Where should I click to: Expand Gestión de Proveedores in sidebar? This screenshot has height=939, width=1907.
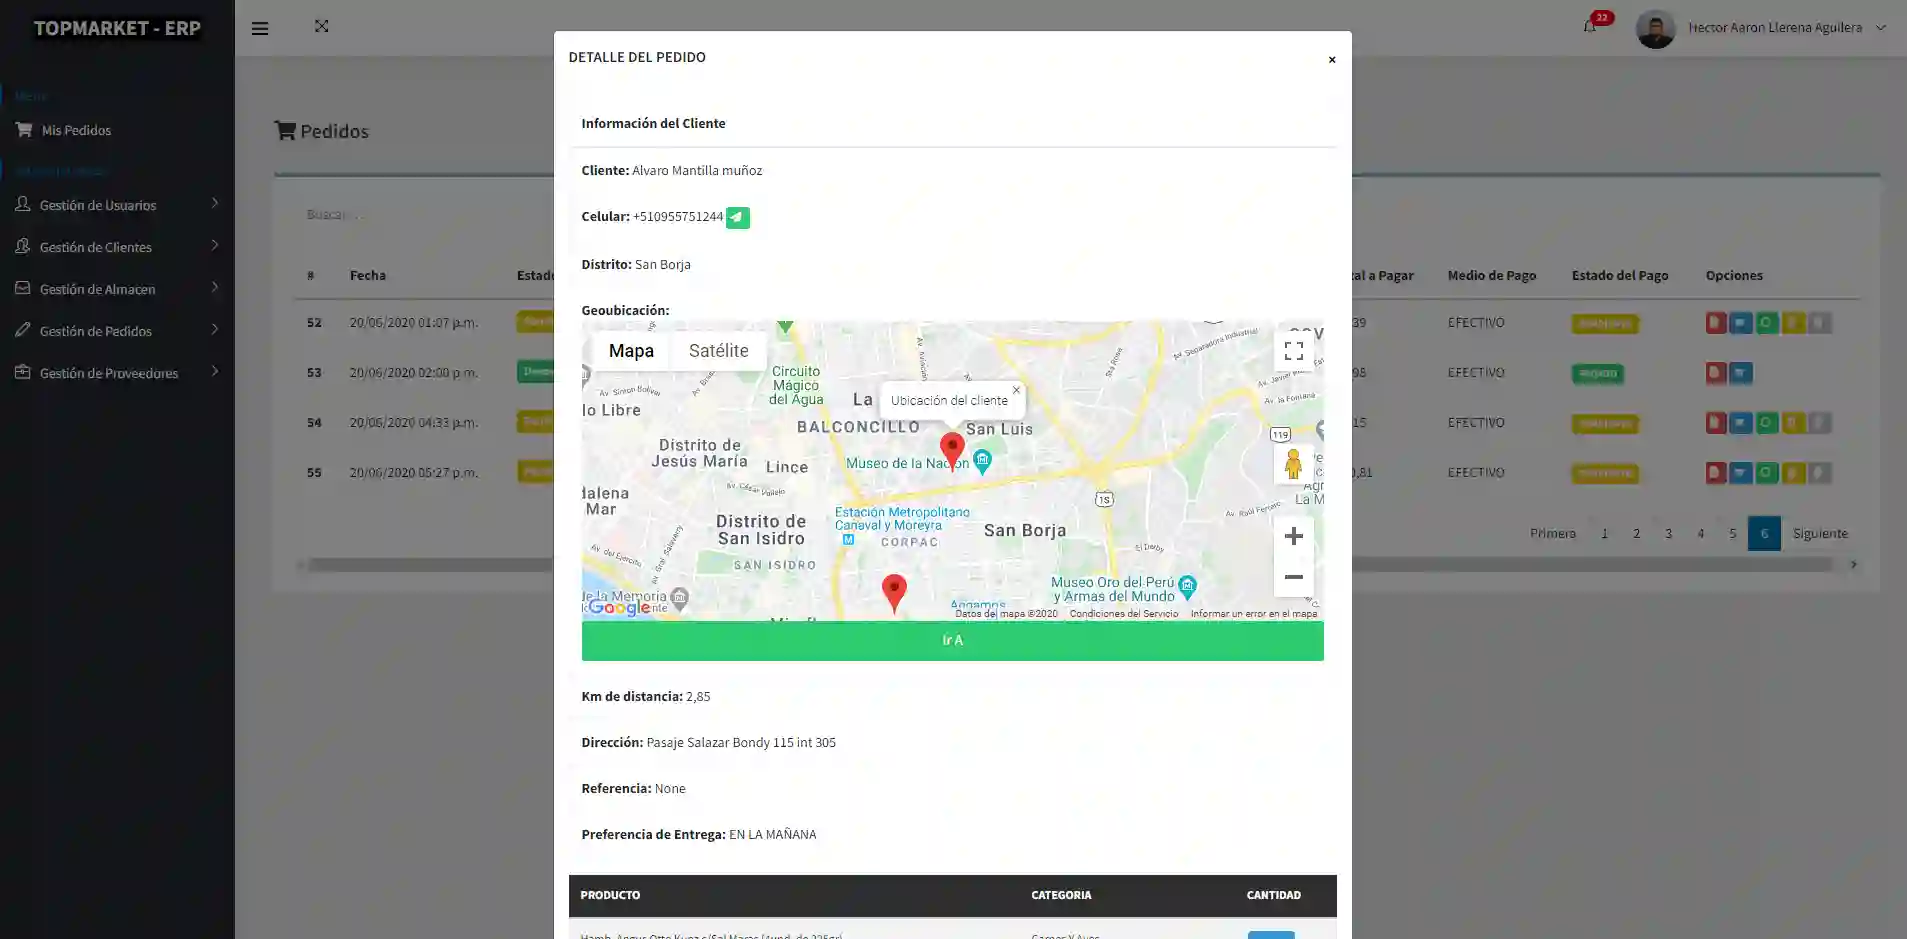[x=116, y=373]
